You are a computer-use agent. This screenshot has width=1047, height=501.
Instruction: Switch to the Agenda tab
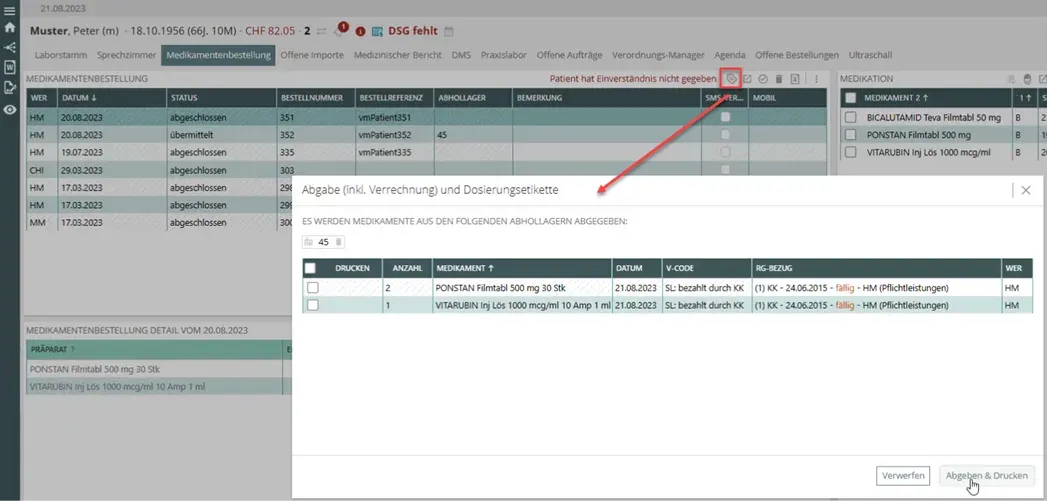[730, 55]
